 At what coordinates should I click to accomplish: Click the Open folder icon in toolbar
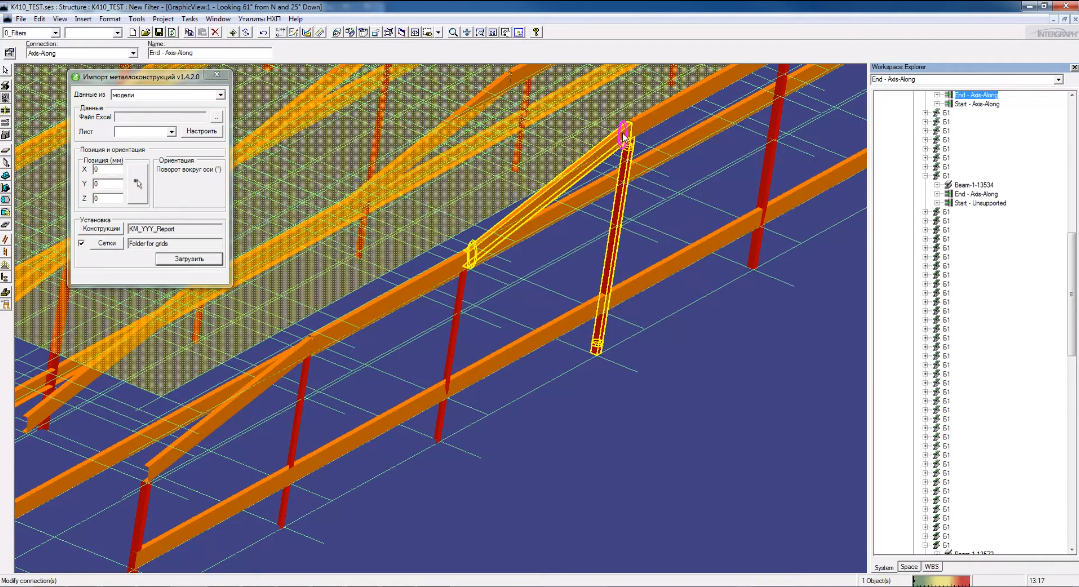[x=146, y=32]
